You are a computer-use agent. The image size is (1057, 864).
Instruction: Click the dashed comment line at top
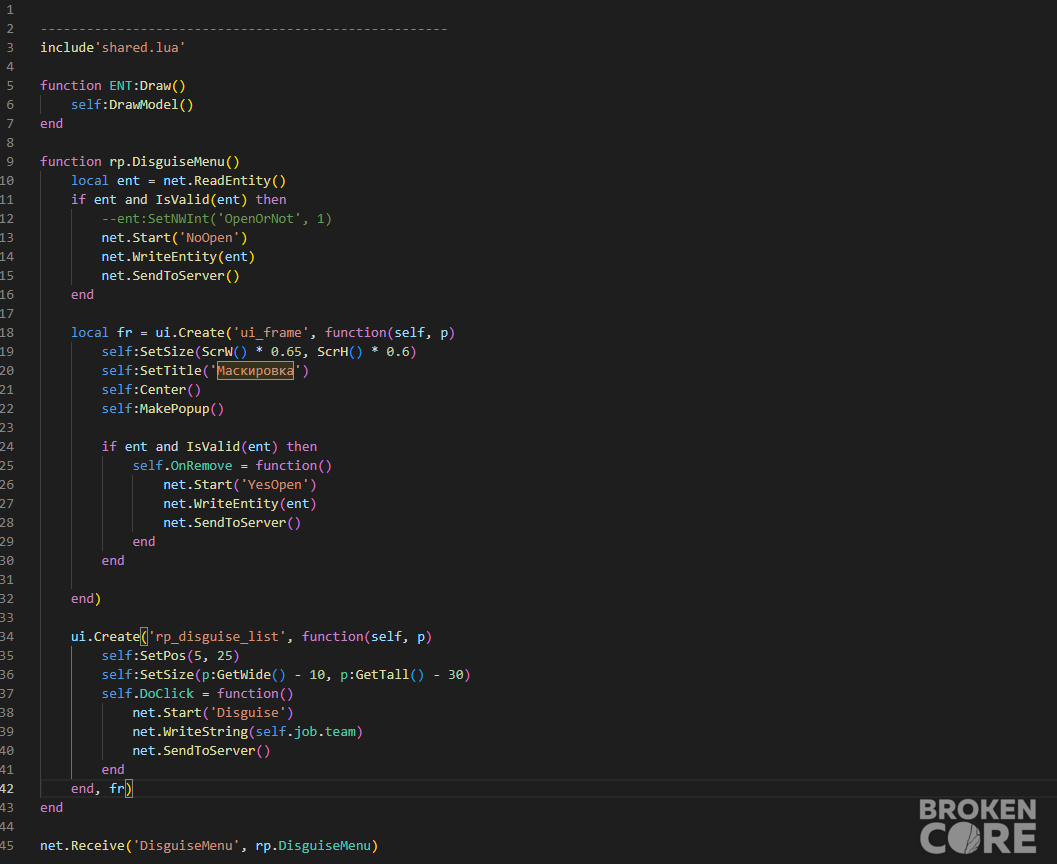point(243,29)
